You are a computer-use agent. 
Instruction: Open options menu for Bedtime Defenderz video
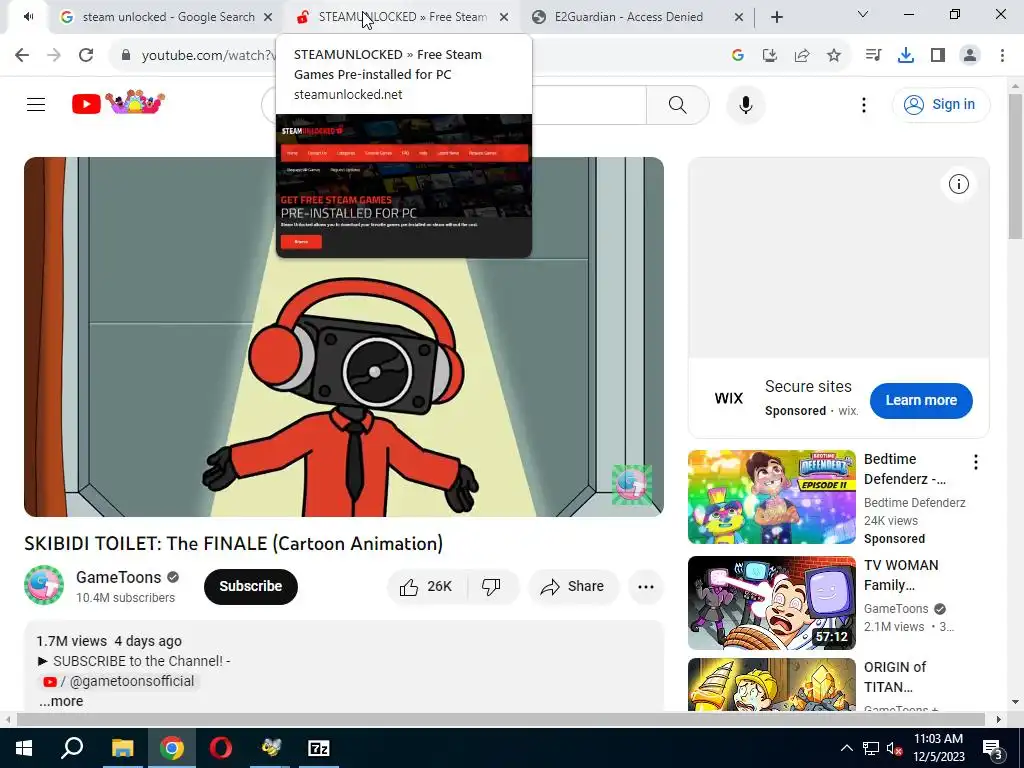(976, 462)
